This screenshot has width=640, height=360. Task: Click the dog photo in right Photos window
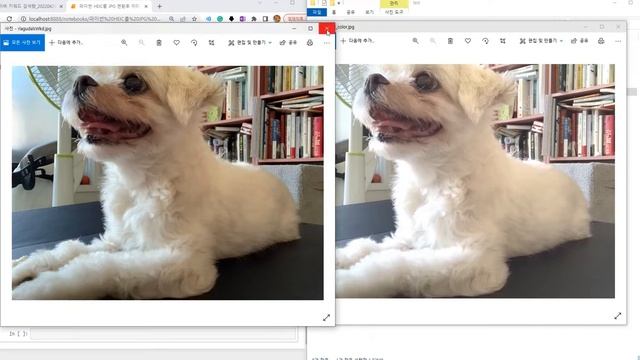point(475,181)
